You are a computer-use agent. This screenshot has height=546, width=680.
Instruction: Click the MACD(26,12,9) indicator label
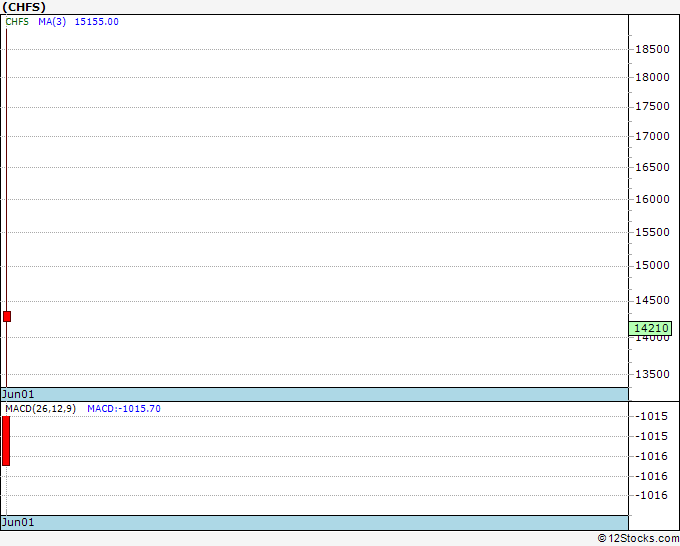40,409
